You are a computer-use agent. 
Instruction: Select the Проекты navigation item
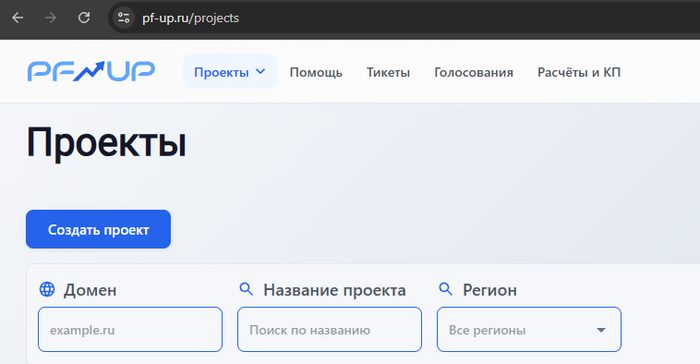230,71
